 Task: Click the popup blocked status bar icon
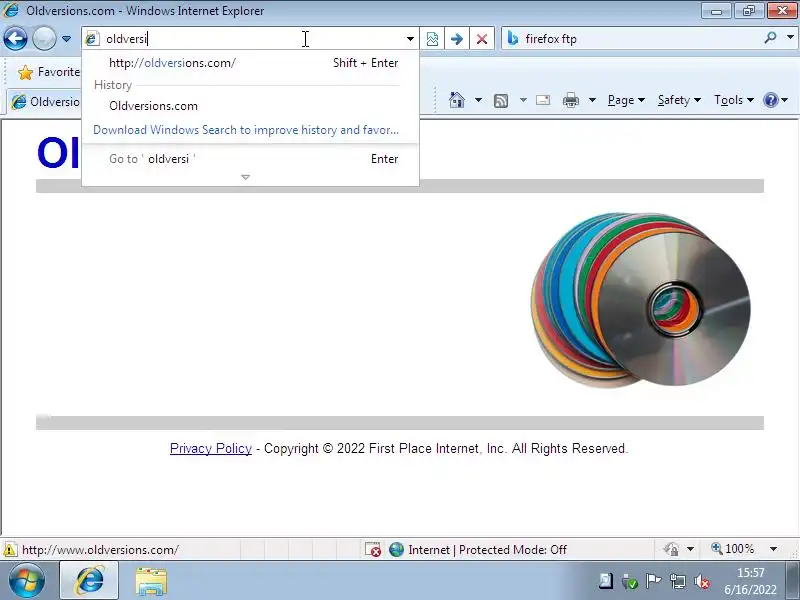(x=372, y=549)
